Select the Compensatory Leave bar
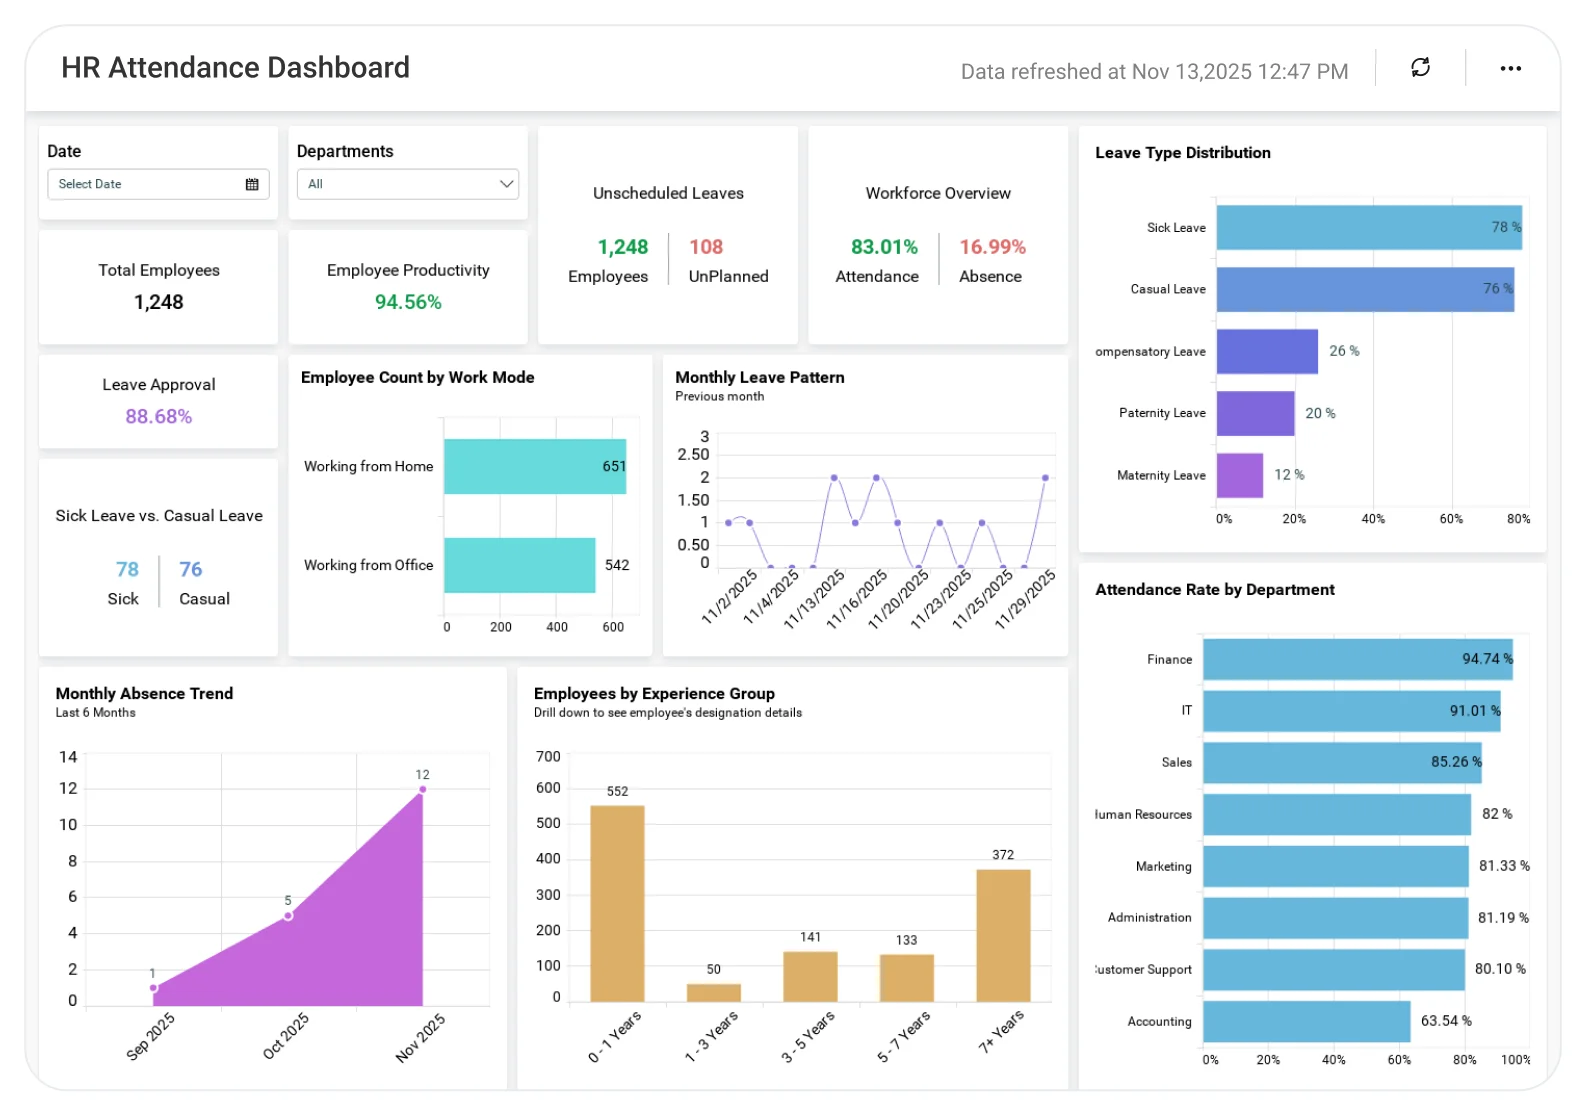The image size is (1586, 1114). 1267,351
